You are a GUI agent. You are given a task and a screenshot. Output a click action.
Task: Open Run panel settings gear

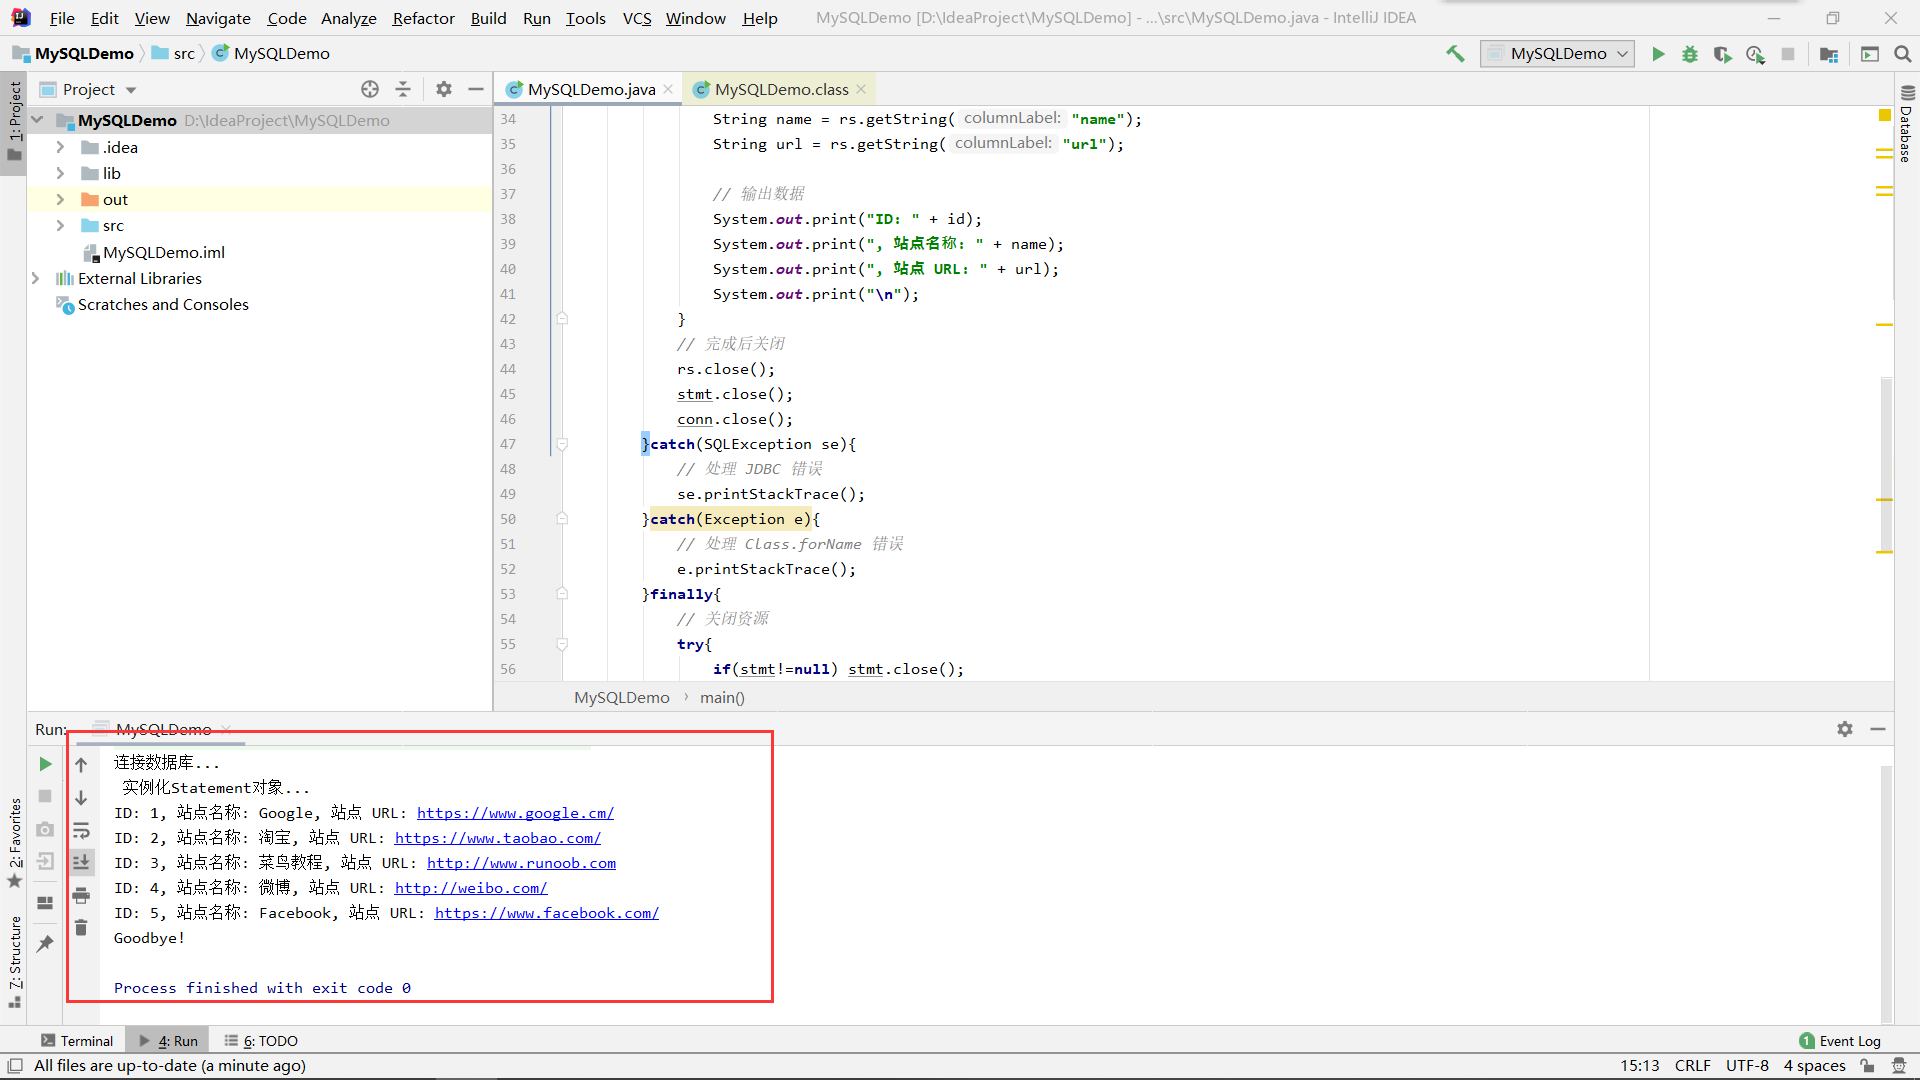[x=1844, y=729]
